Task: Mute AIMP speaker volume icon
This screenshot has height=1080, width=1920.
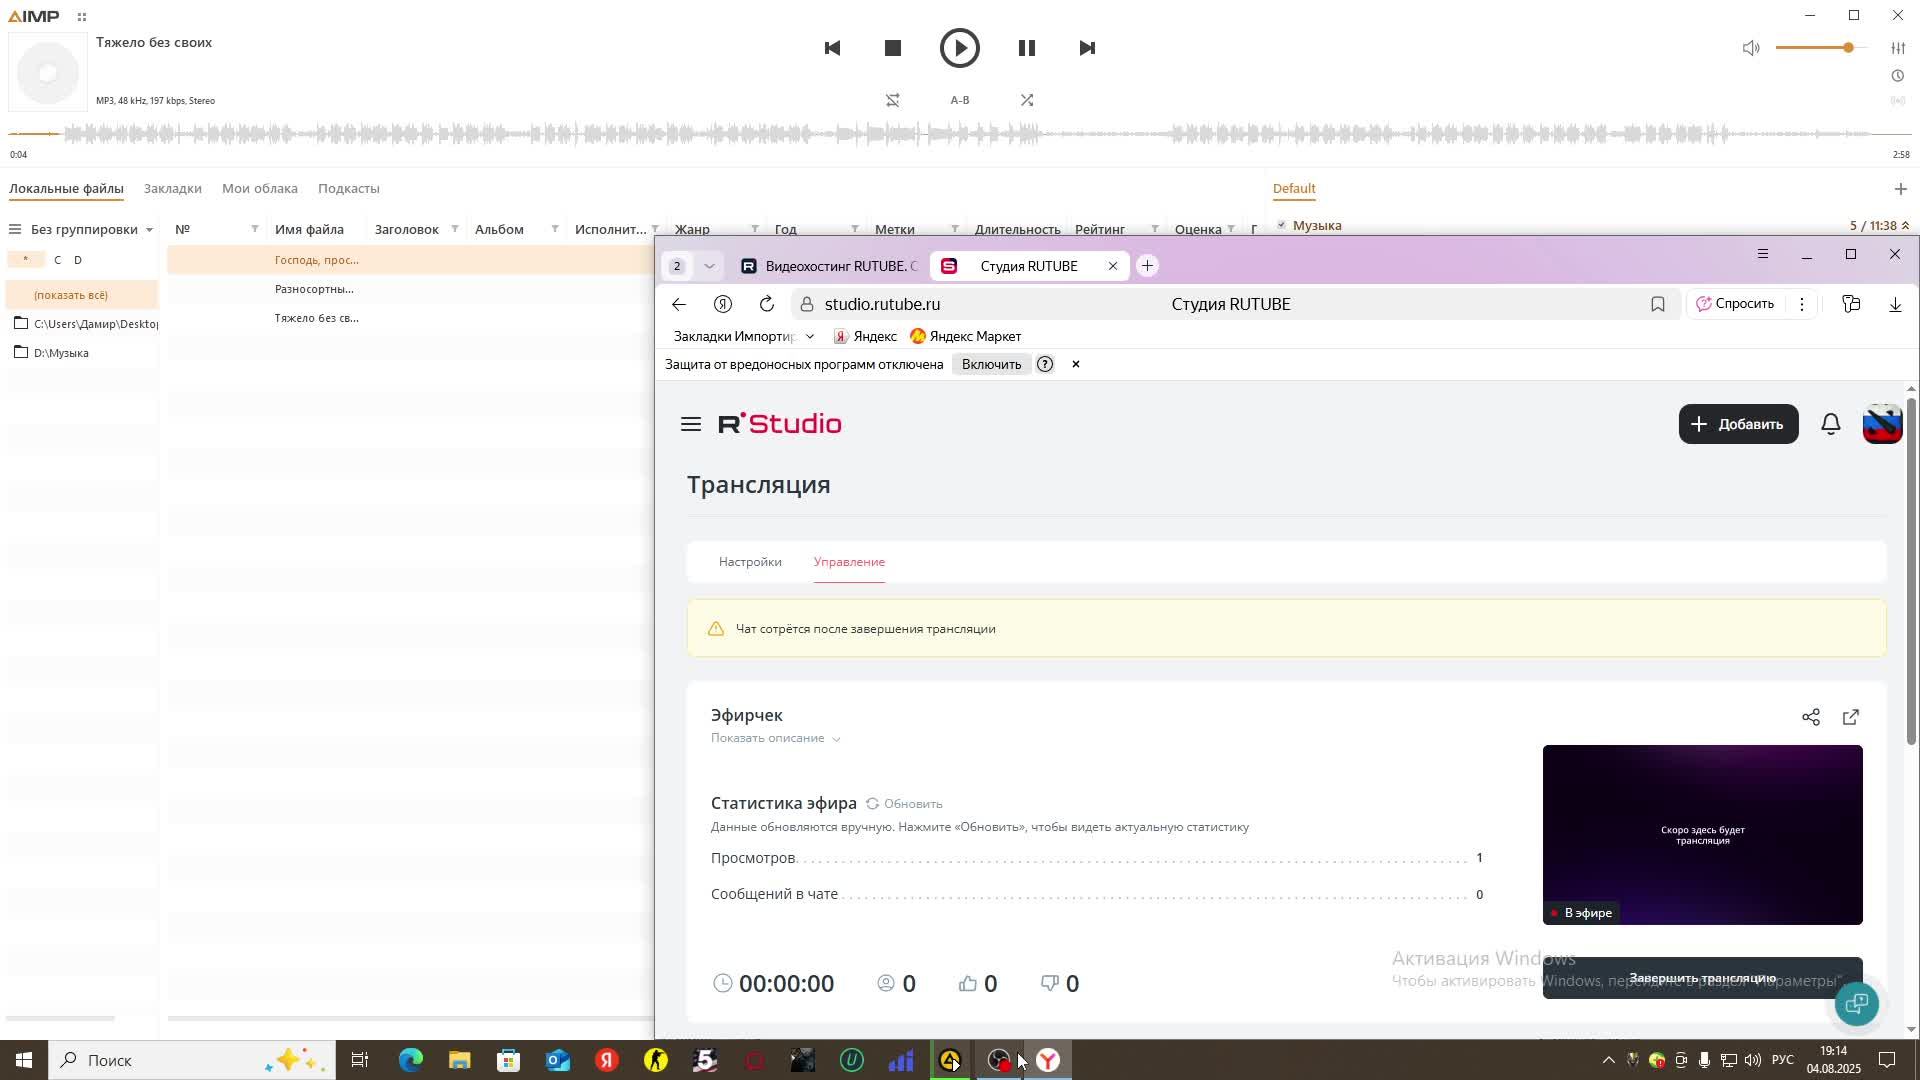Action: (1751, 48)
